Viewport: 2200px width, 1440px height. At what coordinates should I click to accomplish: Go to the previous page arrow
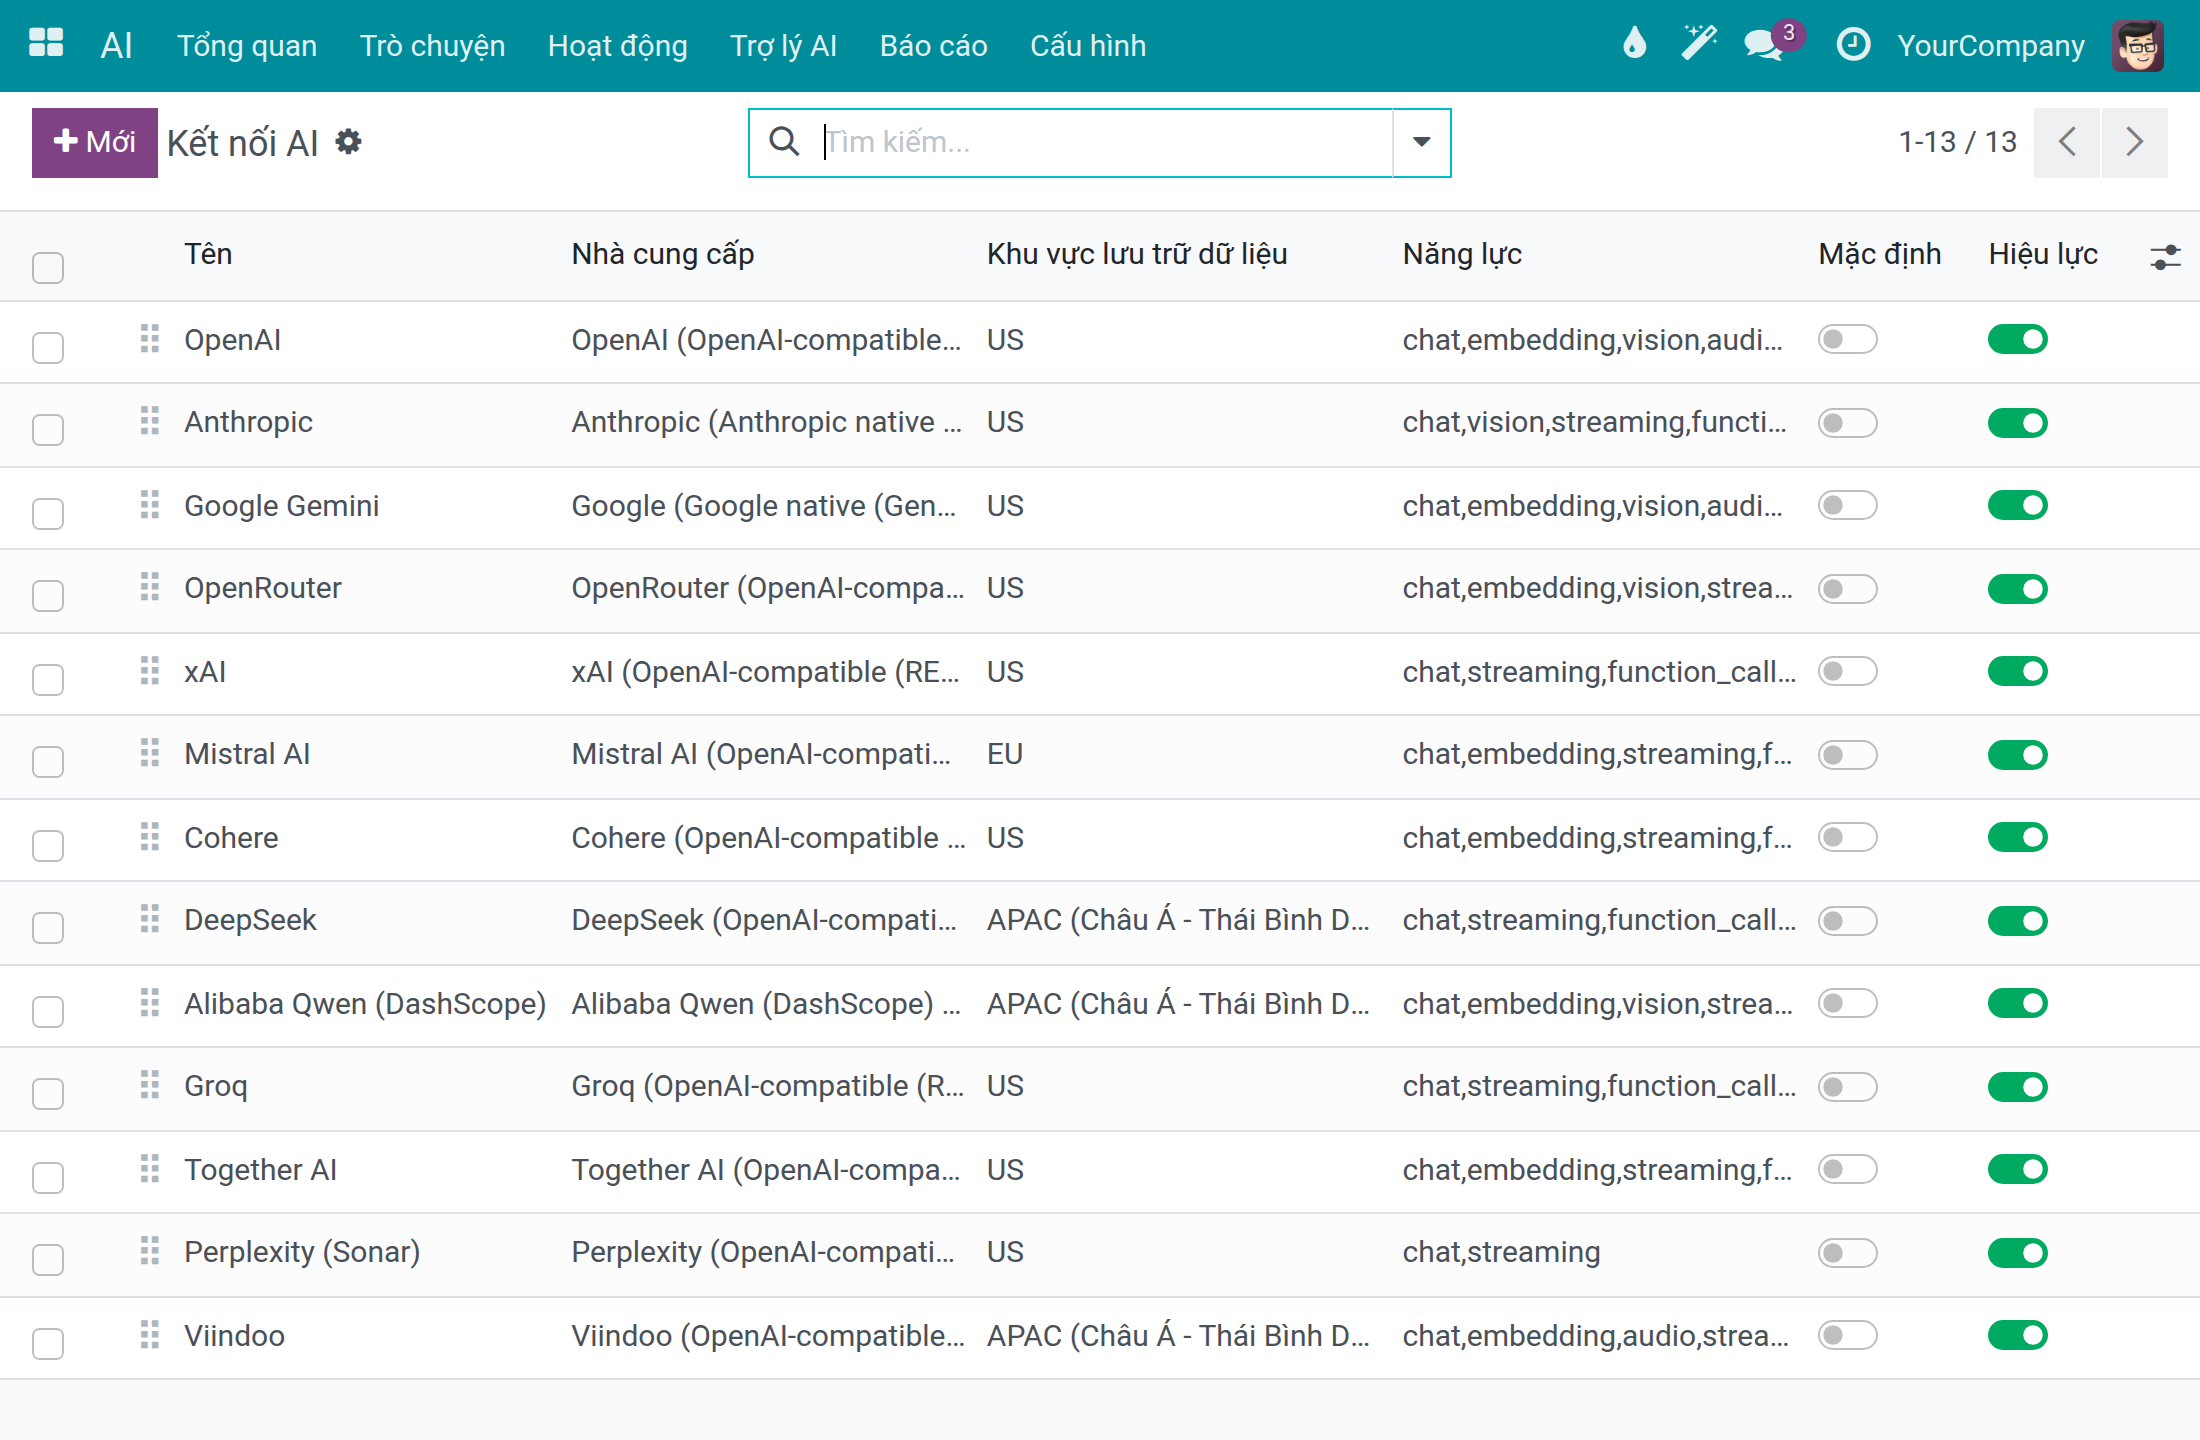pos(2067,142)
